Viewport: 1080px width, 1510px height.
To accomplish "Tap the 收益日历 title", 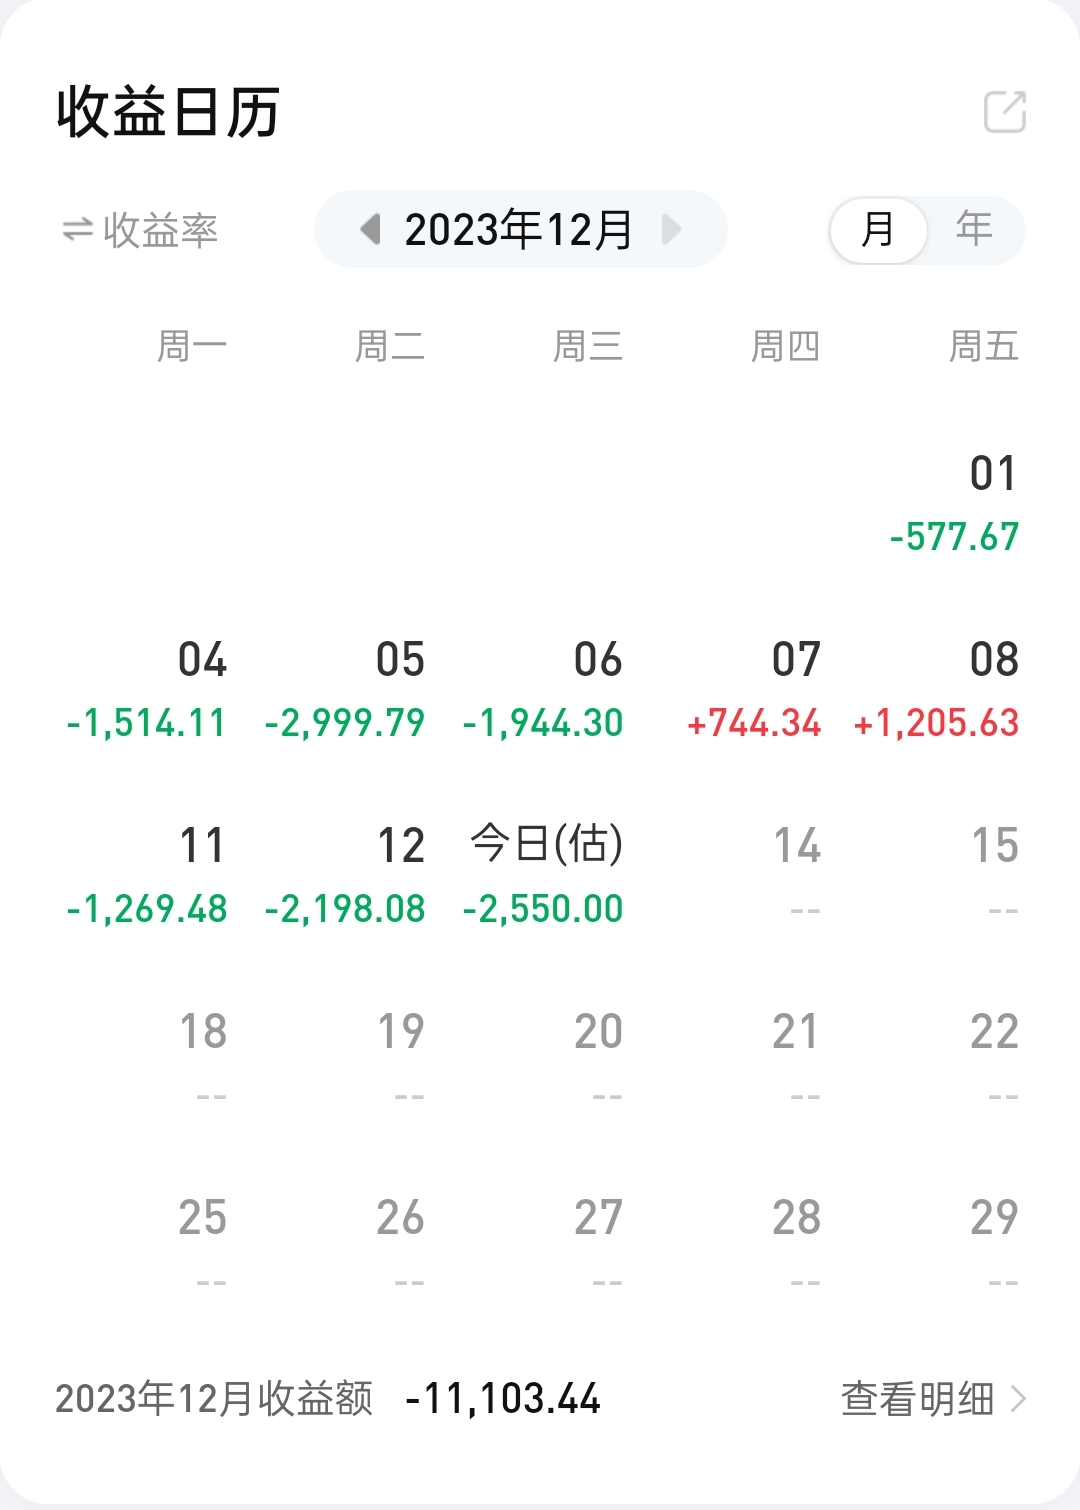I will tap(168, 112).
